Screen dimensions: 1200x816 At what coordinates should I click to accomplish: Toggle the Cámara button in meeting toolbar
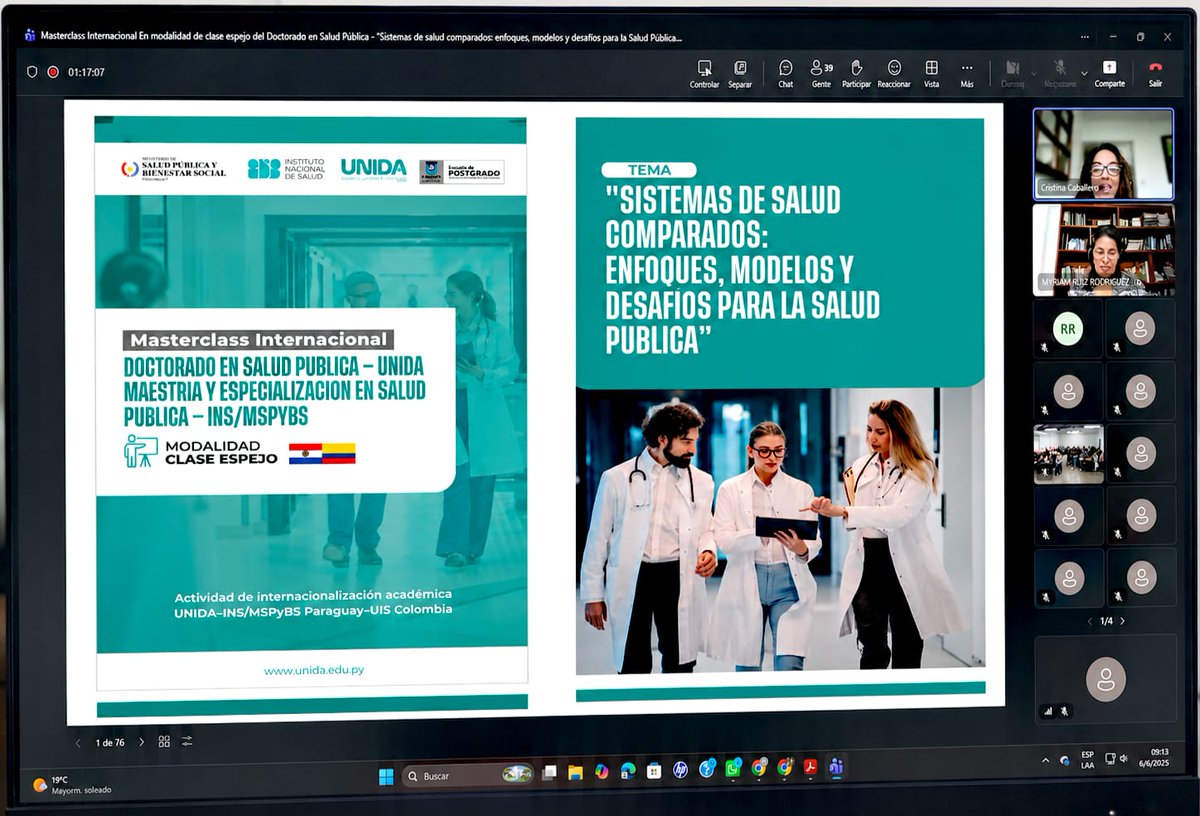coord(1012,73)
